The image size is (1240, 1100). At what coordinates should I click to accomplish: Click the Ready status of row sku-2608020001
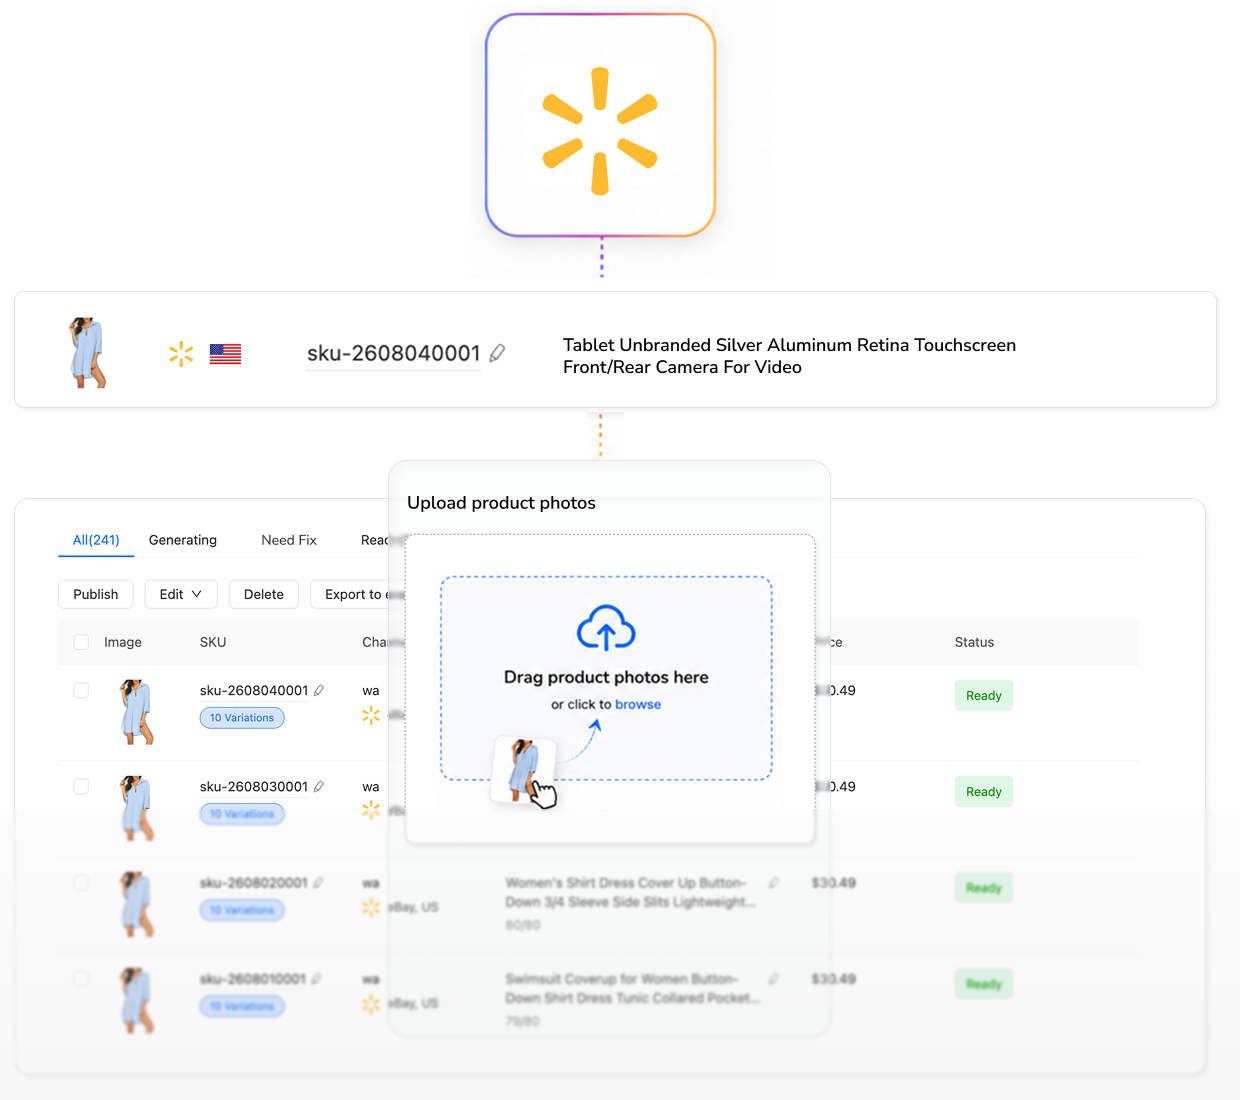click(x=984, y=888)
